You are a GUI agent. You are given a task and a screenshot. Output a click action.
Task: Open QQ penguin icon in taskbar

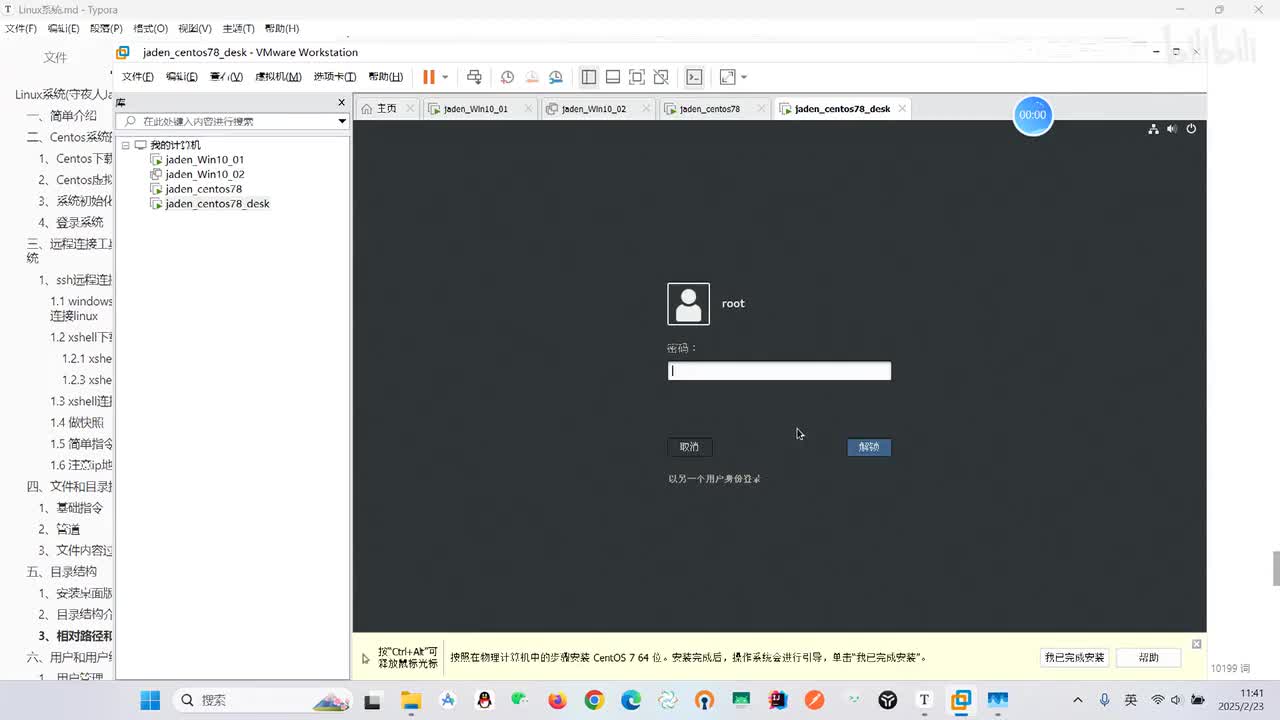click(484, 700)
